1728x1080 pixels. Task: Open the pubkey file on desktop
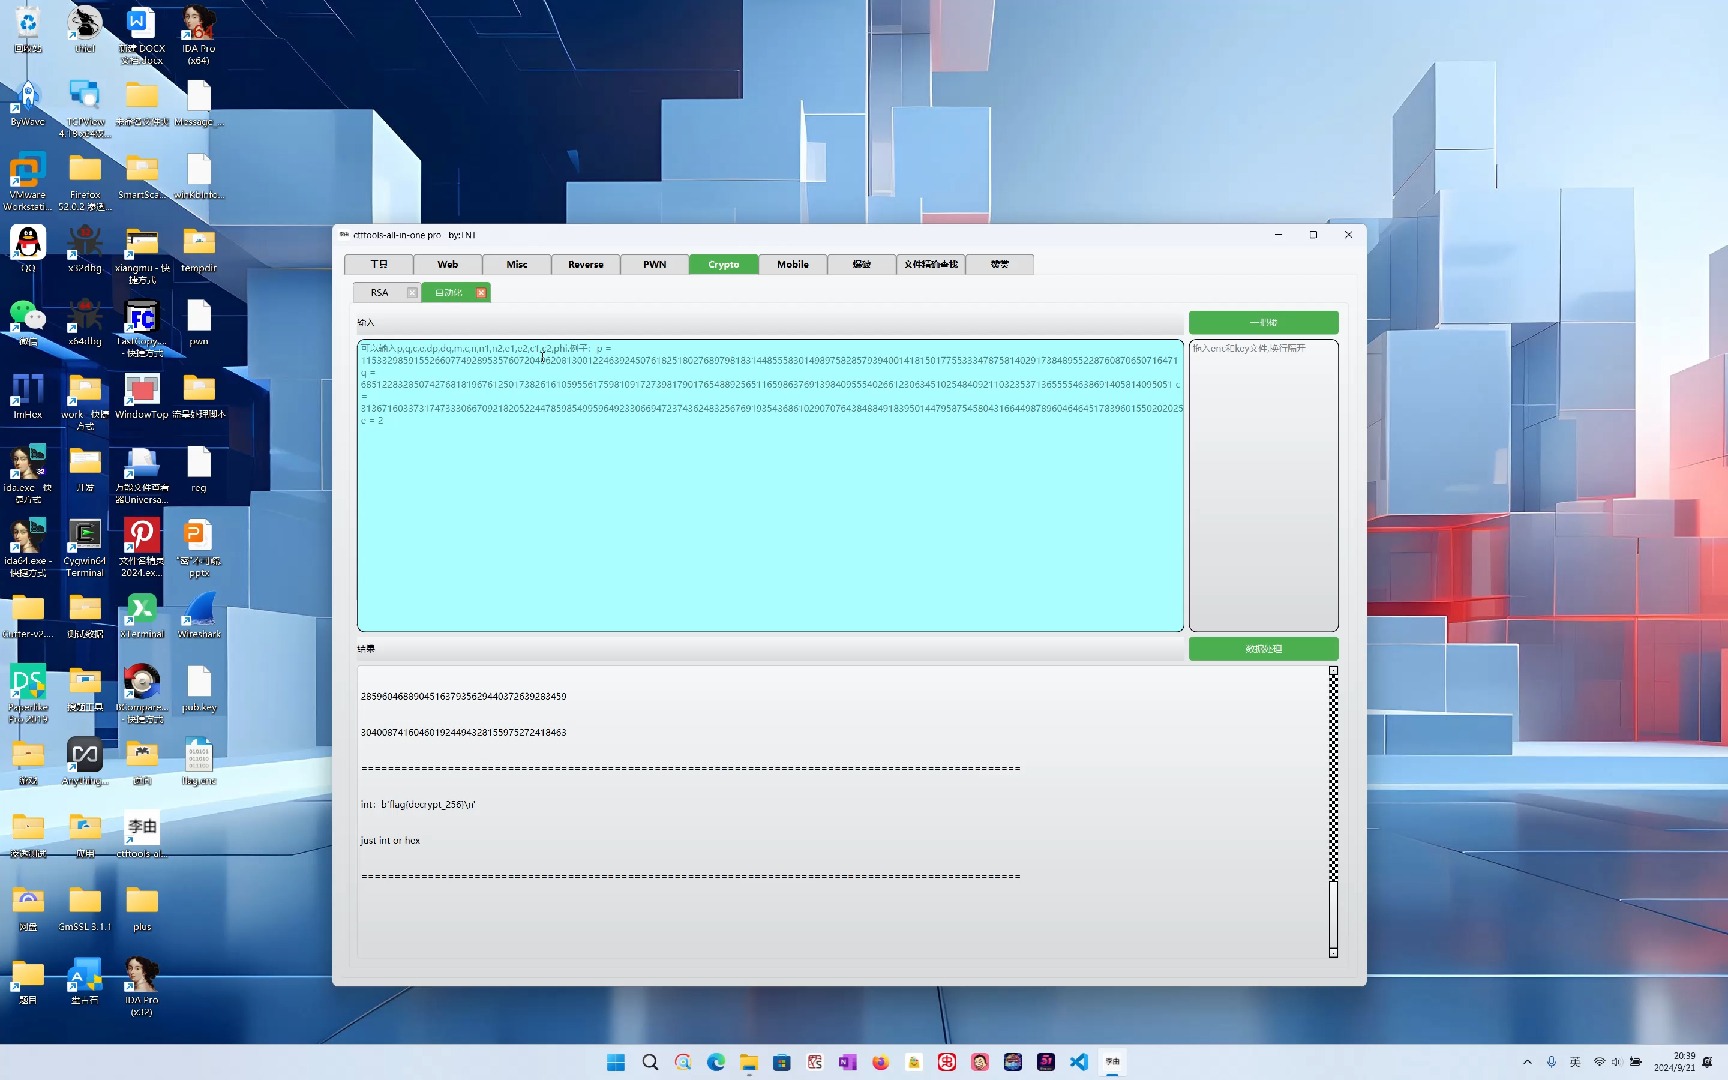[199, 688]
